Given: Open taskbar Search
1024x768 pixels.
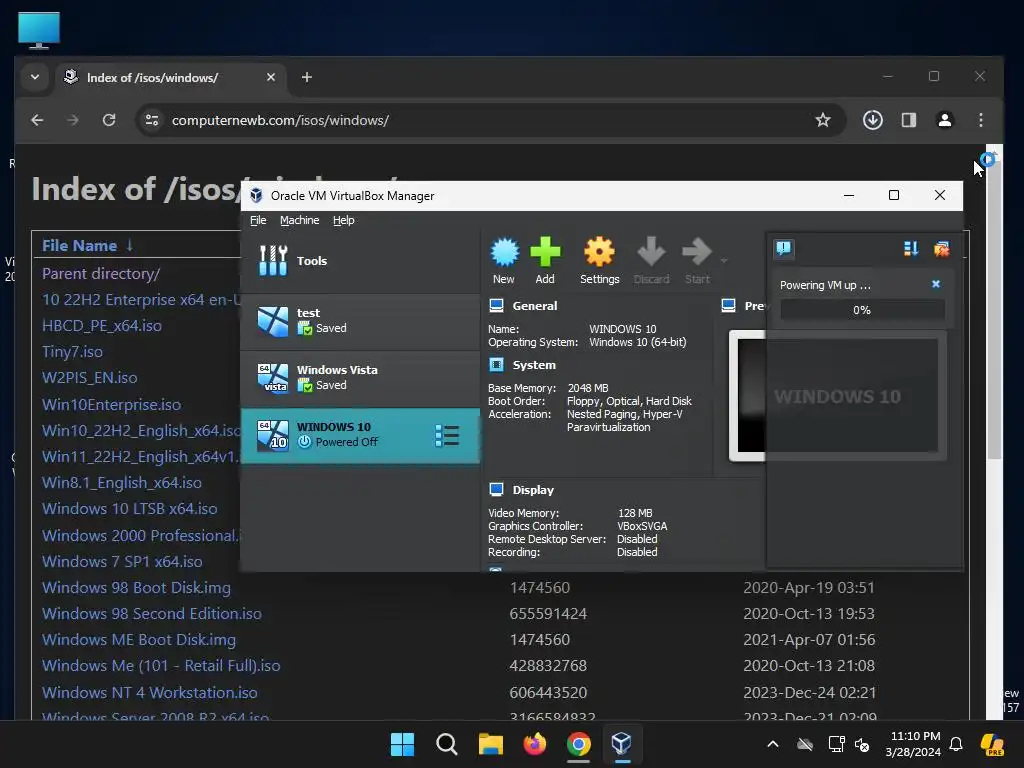Looking at the screenshot, I should point(447,744).
